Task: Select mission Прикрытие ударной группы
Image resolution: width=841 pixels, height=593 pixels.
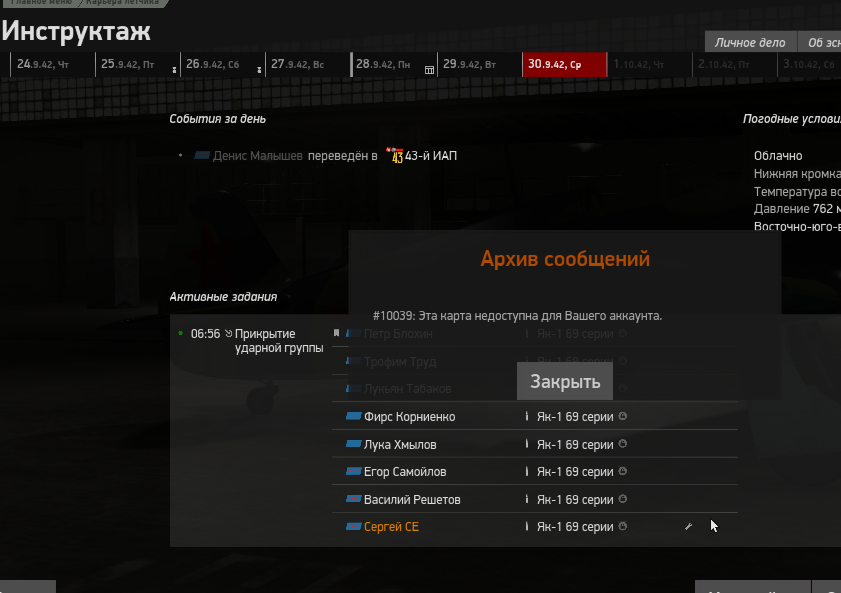Action: (279, 341)
